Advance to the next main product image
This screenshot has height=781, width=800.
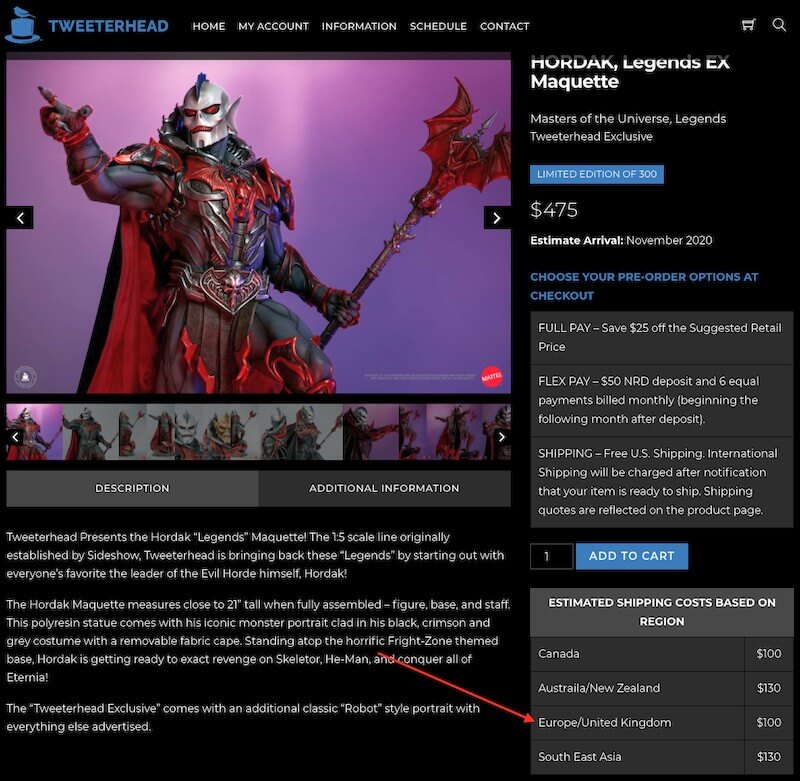click(x=497, y=218)
